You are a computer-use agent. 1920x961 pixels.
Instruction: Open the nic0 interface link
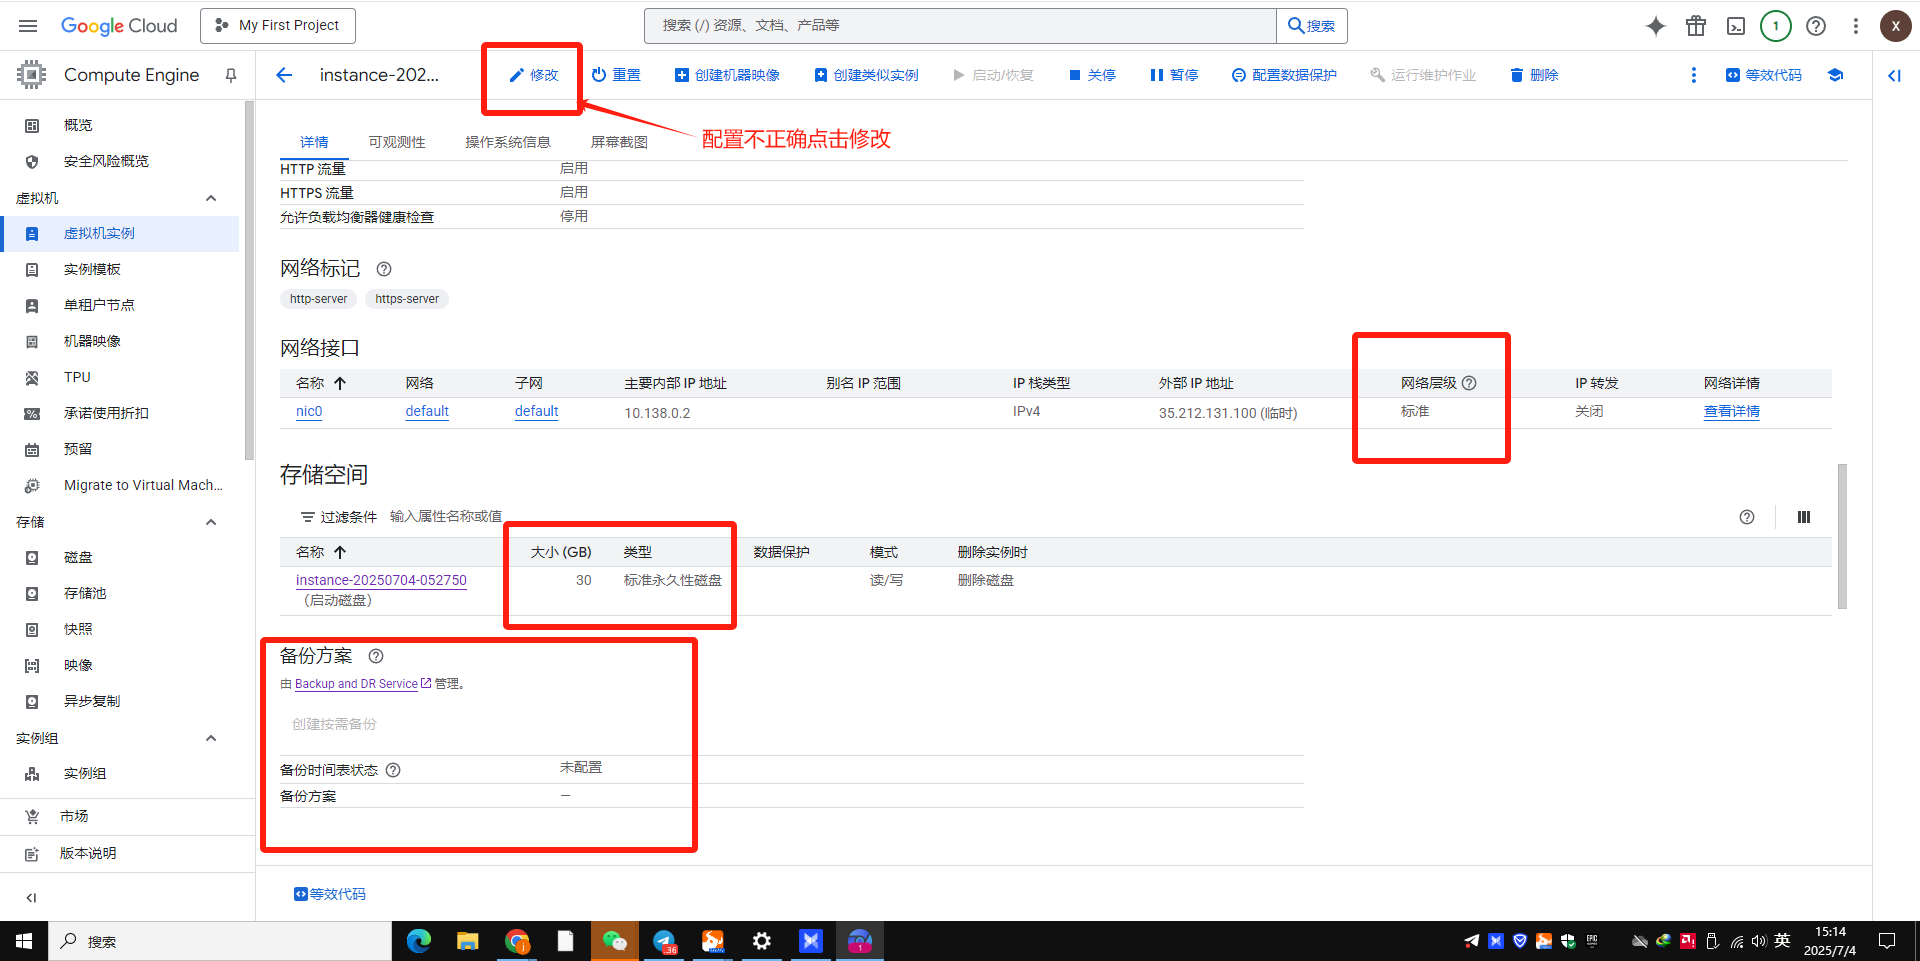coord(309,412)
